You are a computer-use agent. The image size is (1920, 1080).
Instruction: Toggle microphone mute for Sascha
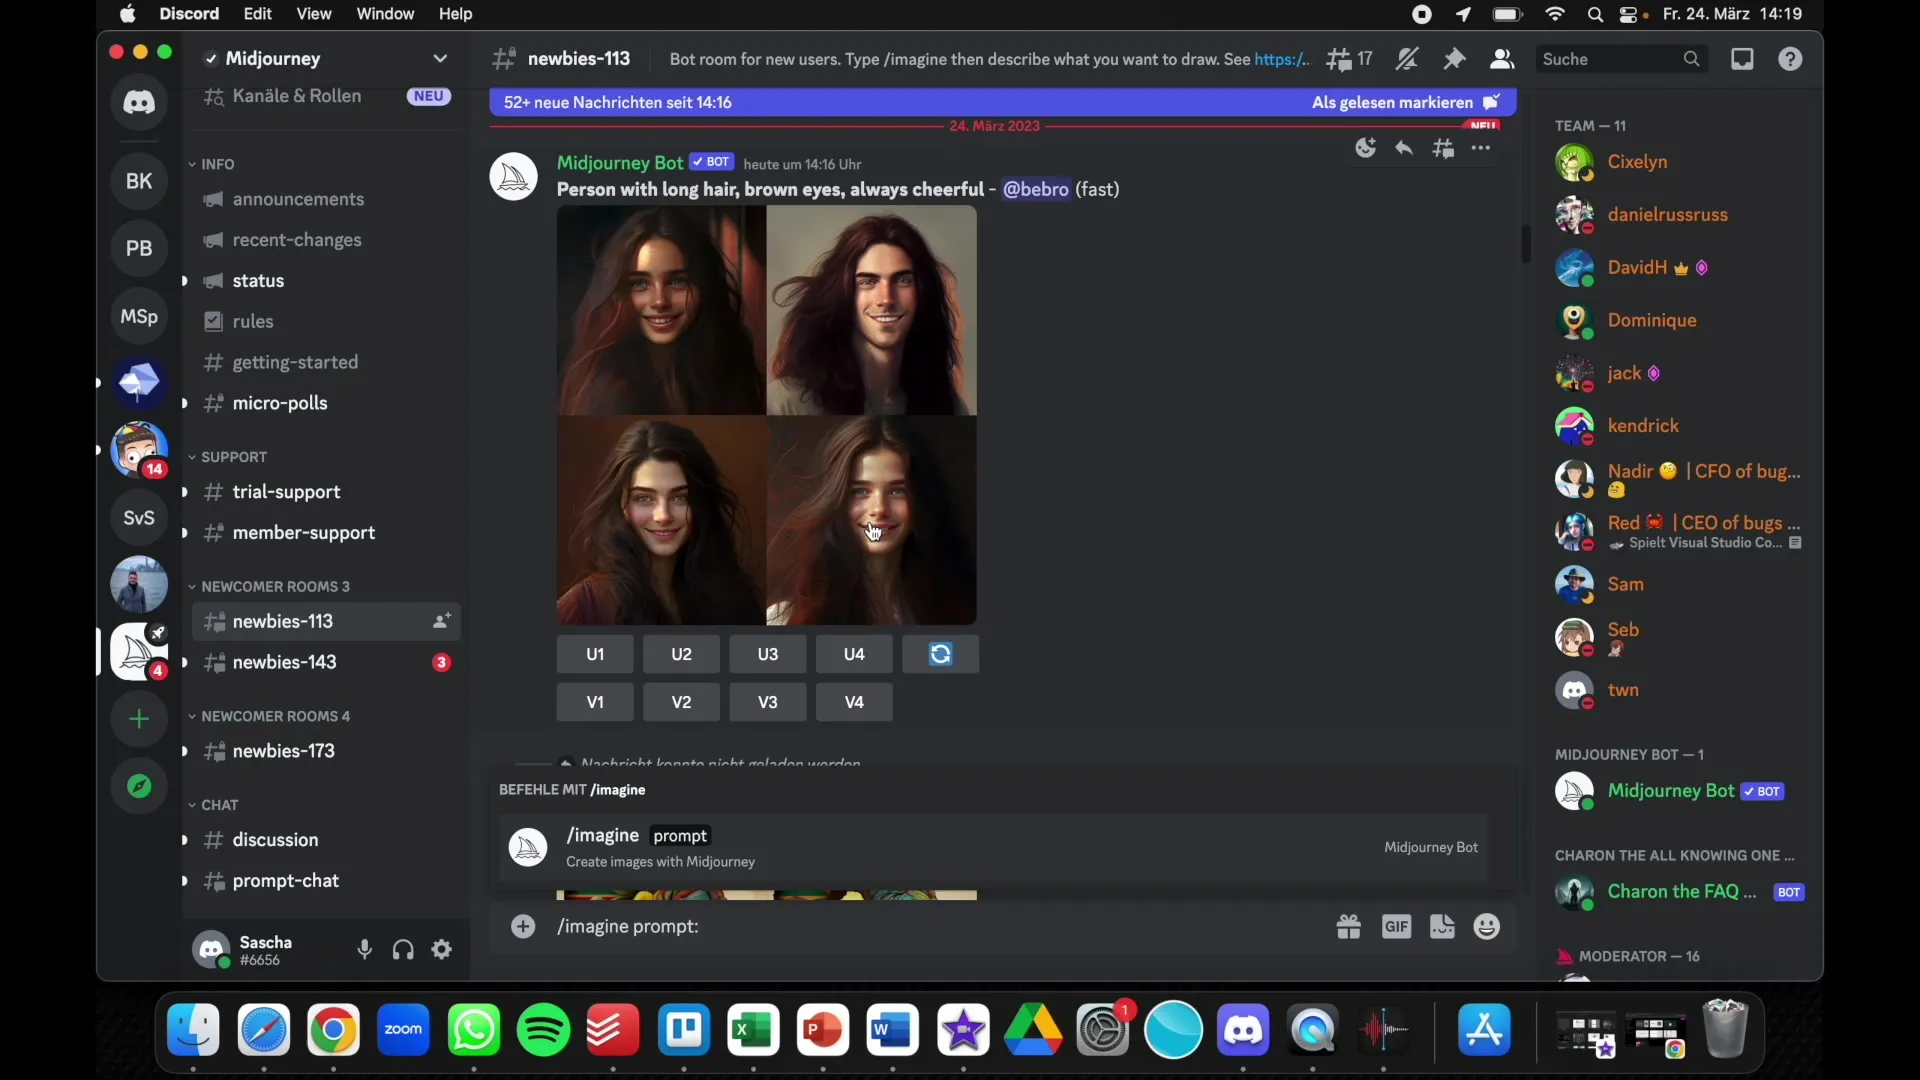pos(365,951)
